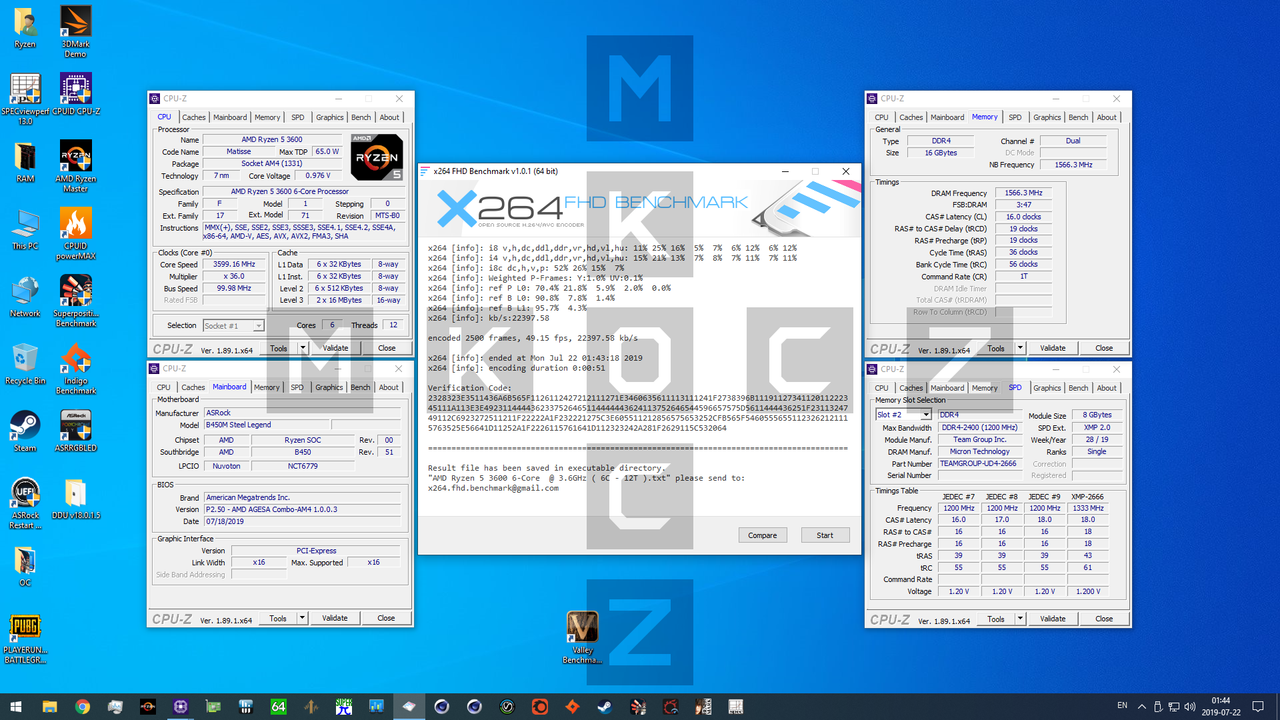Open Windows Start menu
1280x720 pixels.
point(16,706)
